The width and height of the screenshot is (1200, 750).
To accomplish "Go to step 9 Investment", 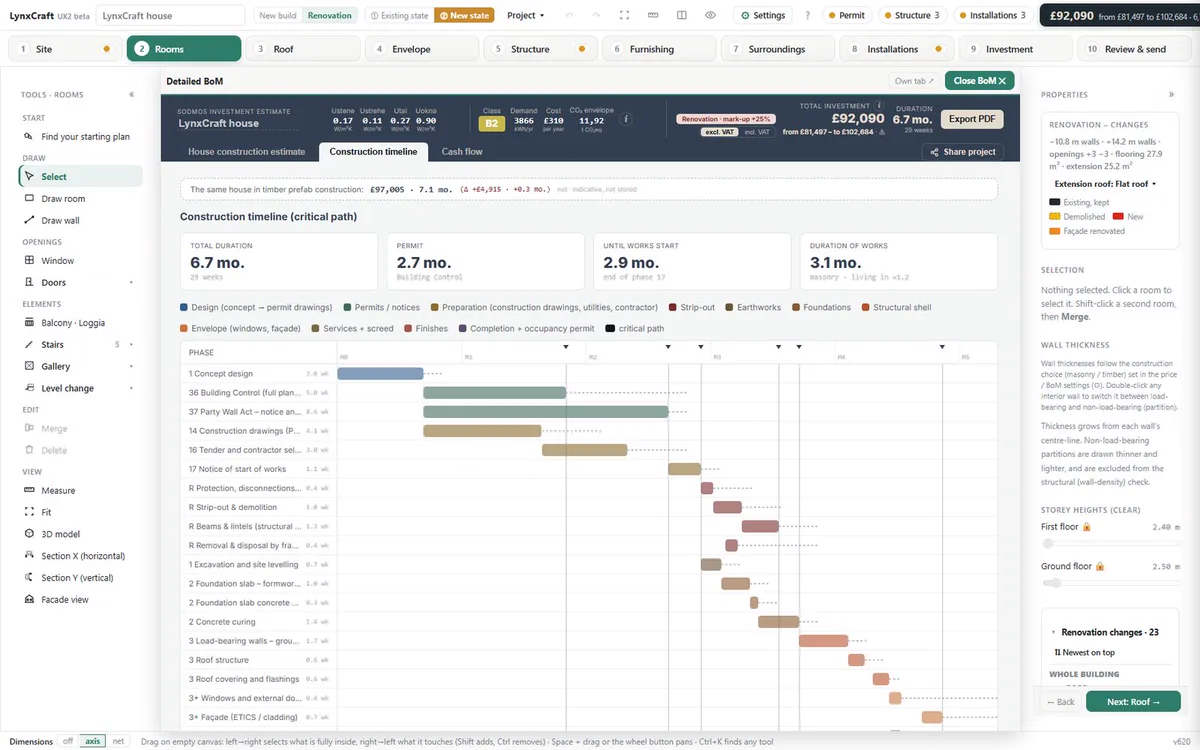I will pyautogui.click(x=1014, y=49).
